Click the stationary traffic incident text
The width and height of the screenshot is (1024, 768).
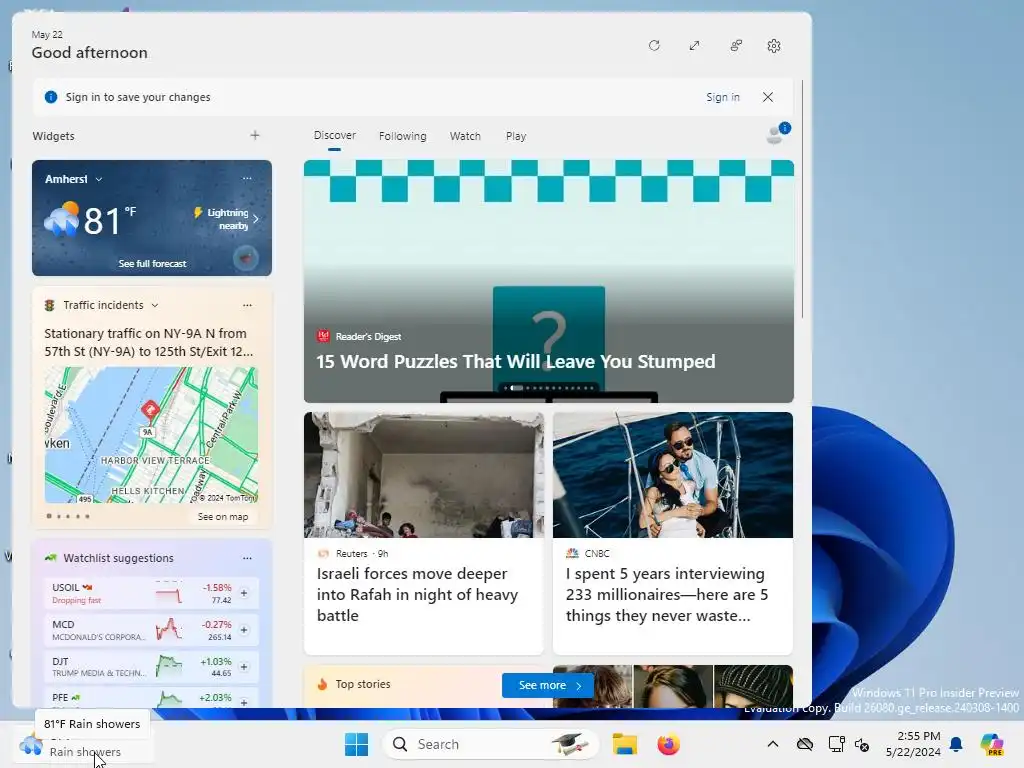pos(149,342)
